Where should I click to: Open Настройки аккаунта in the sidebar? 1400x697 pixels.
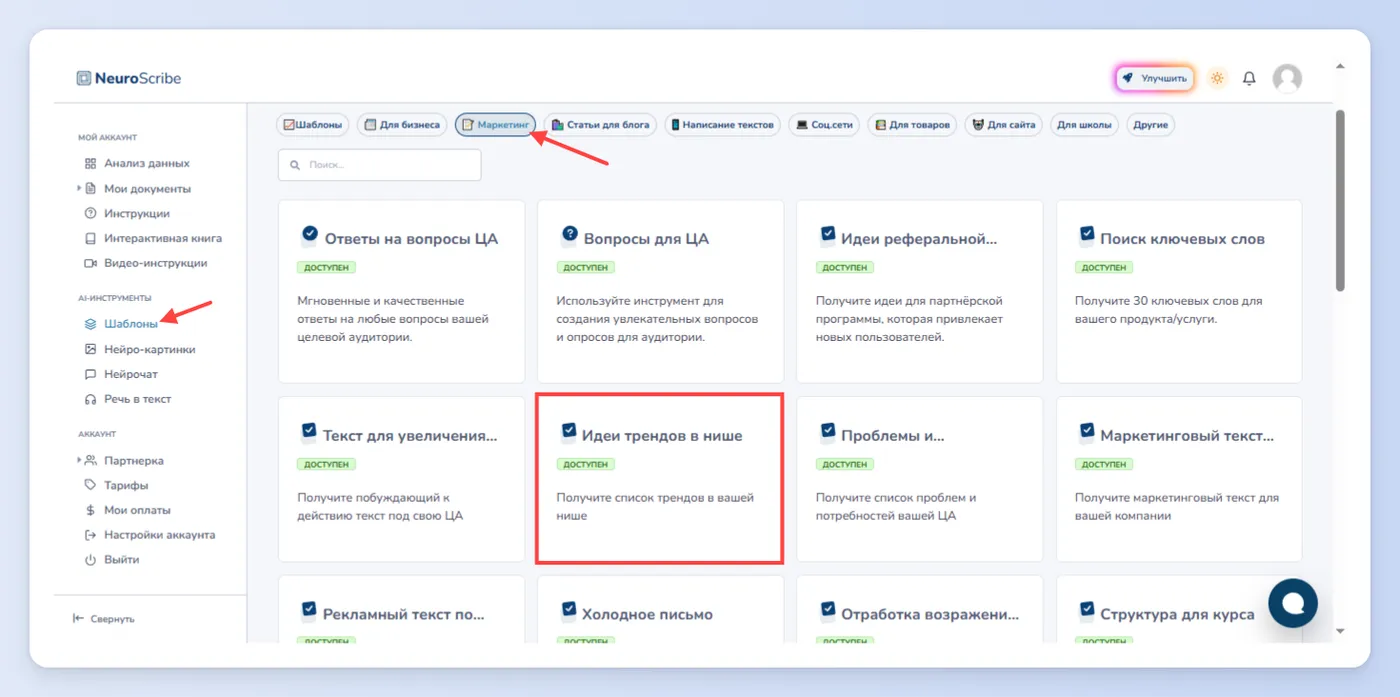pos(149,535)
